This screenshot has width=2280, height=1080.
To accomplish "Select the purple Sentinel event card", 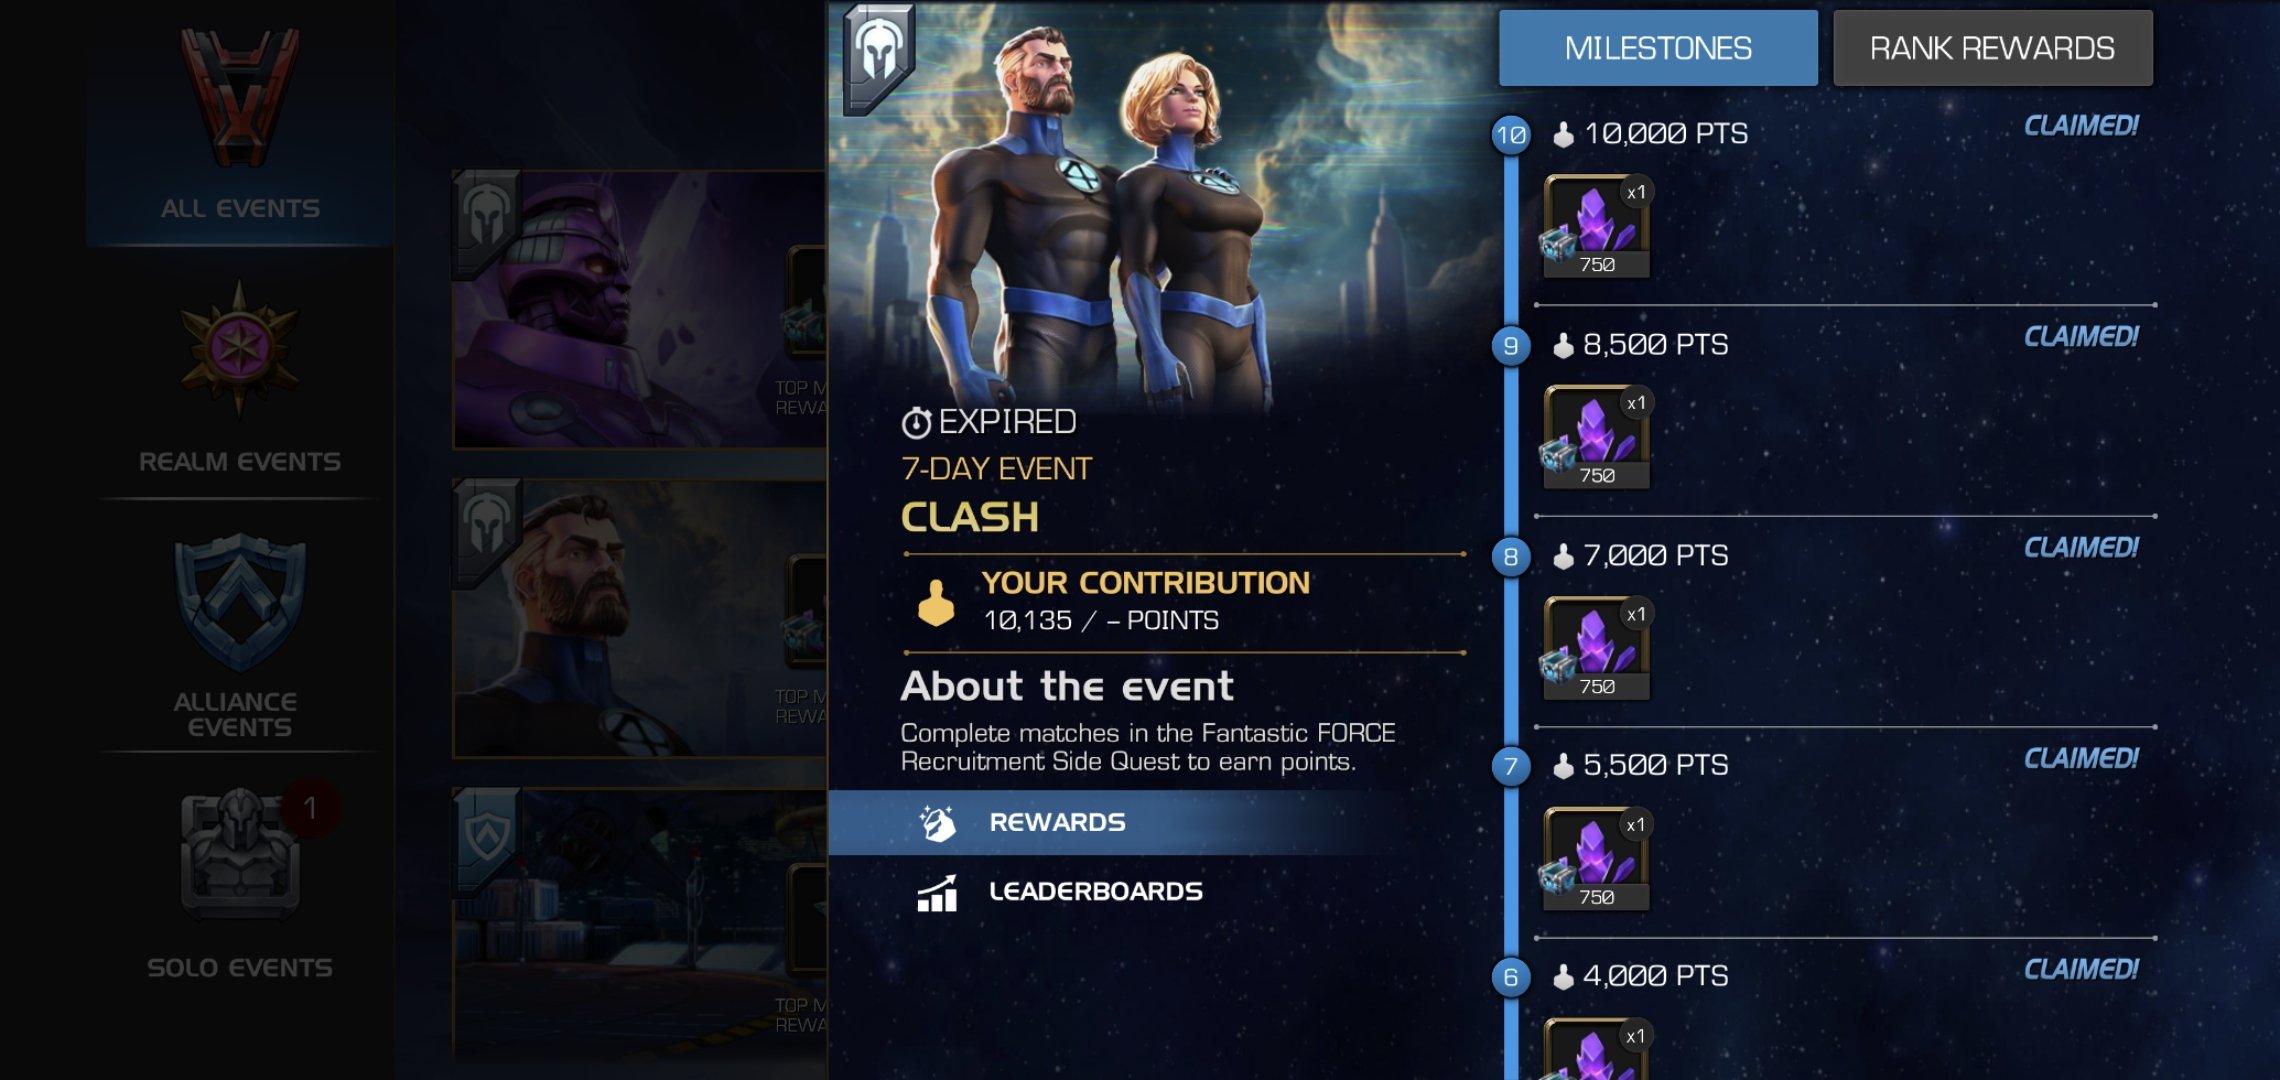I will pyautogui.click(x=640, y=309).
